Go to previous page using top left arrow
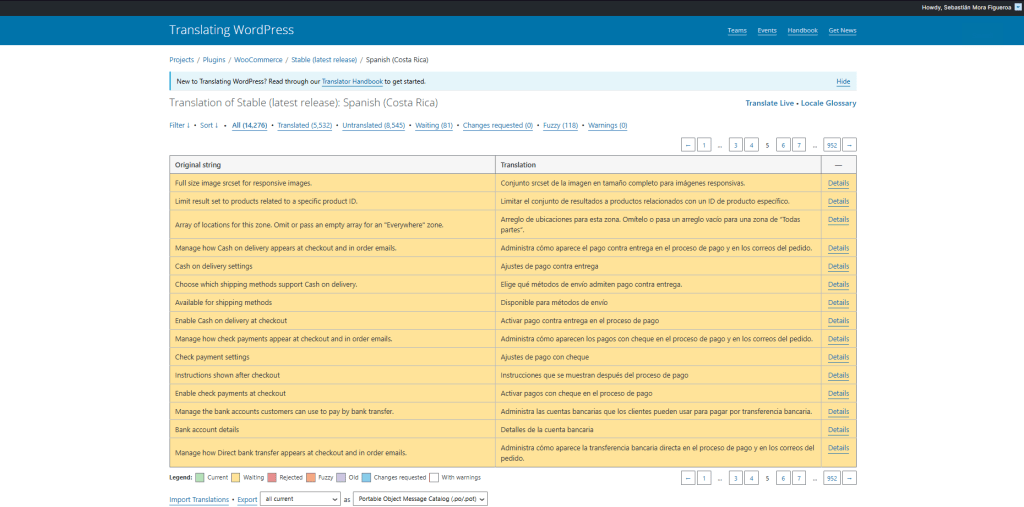Screen dimensions: 1024x507 (688, 145)
